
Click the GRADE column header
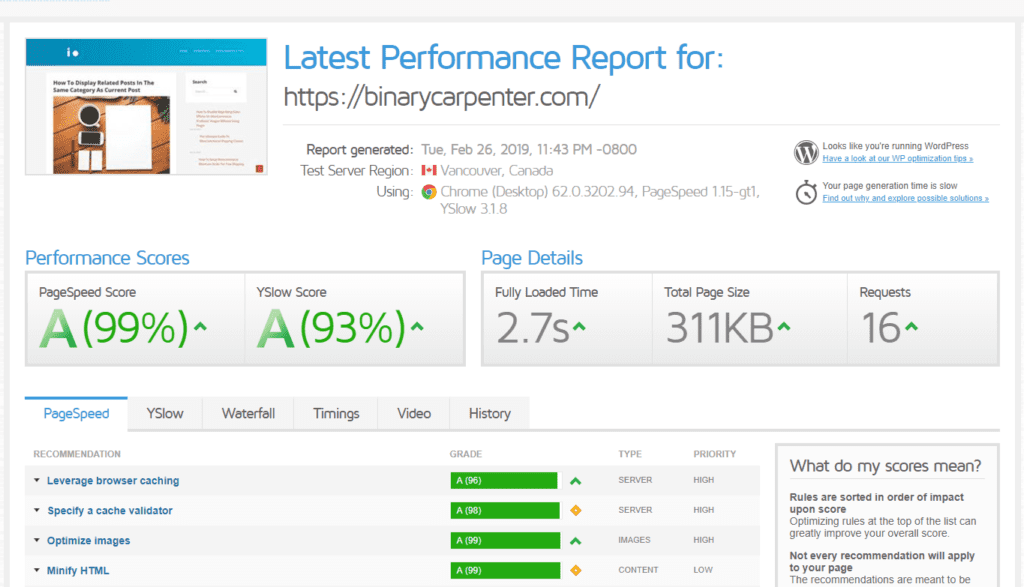click(466, 454)
